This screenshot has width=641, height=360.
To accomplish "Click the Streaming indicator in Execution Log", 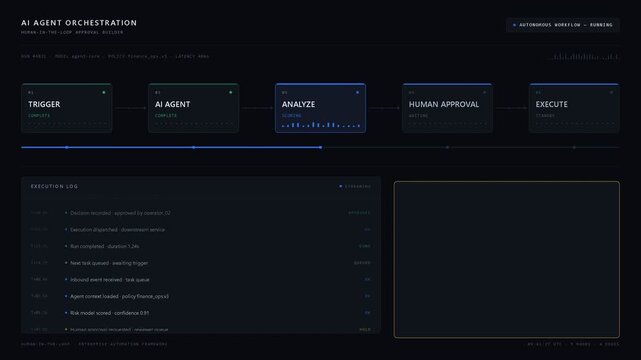I will [355, 186].
